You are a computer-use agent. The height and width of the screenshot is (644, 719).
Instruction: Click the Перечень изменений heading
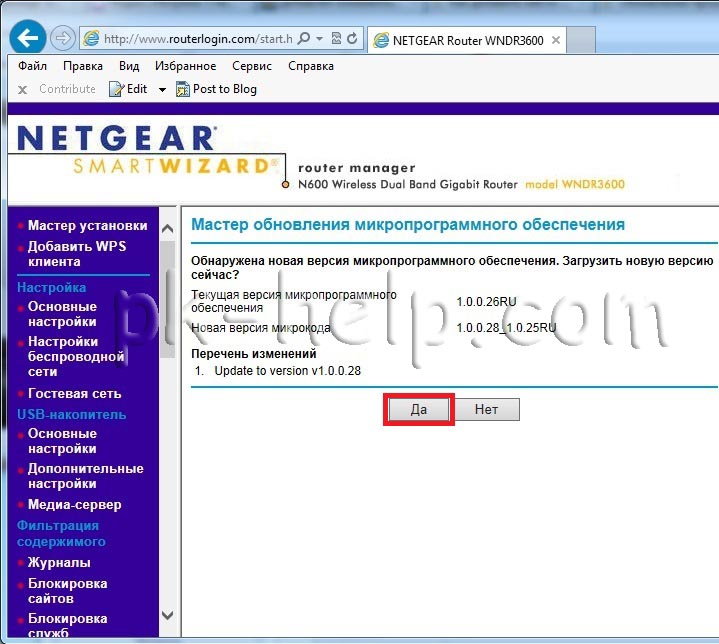click(x=254, y=354)
